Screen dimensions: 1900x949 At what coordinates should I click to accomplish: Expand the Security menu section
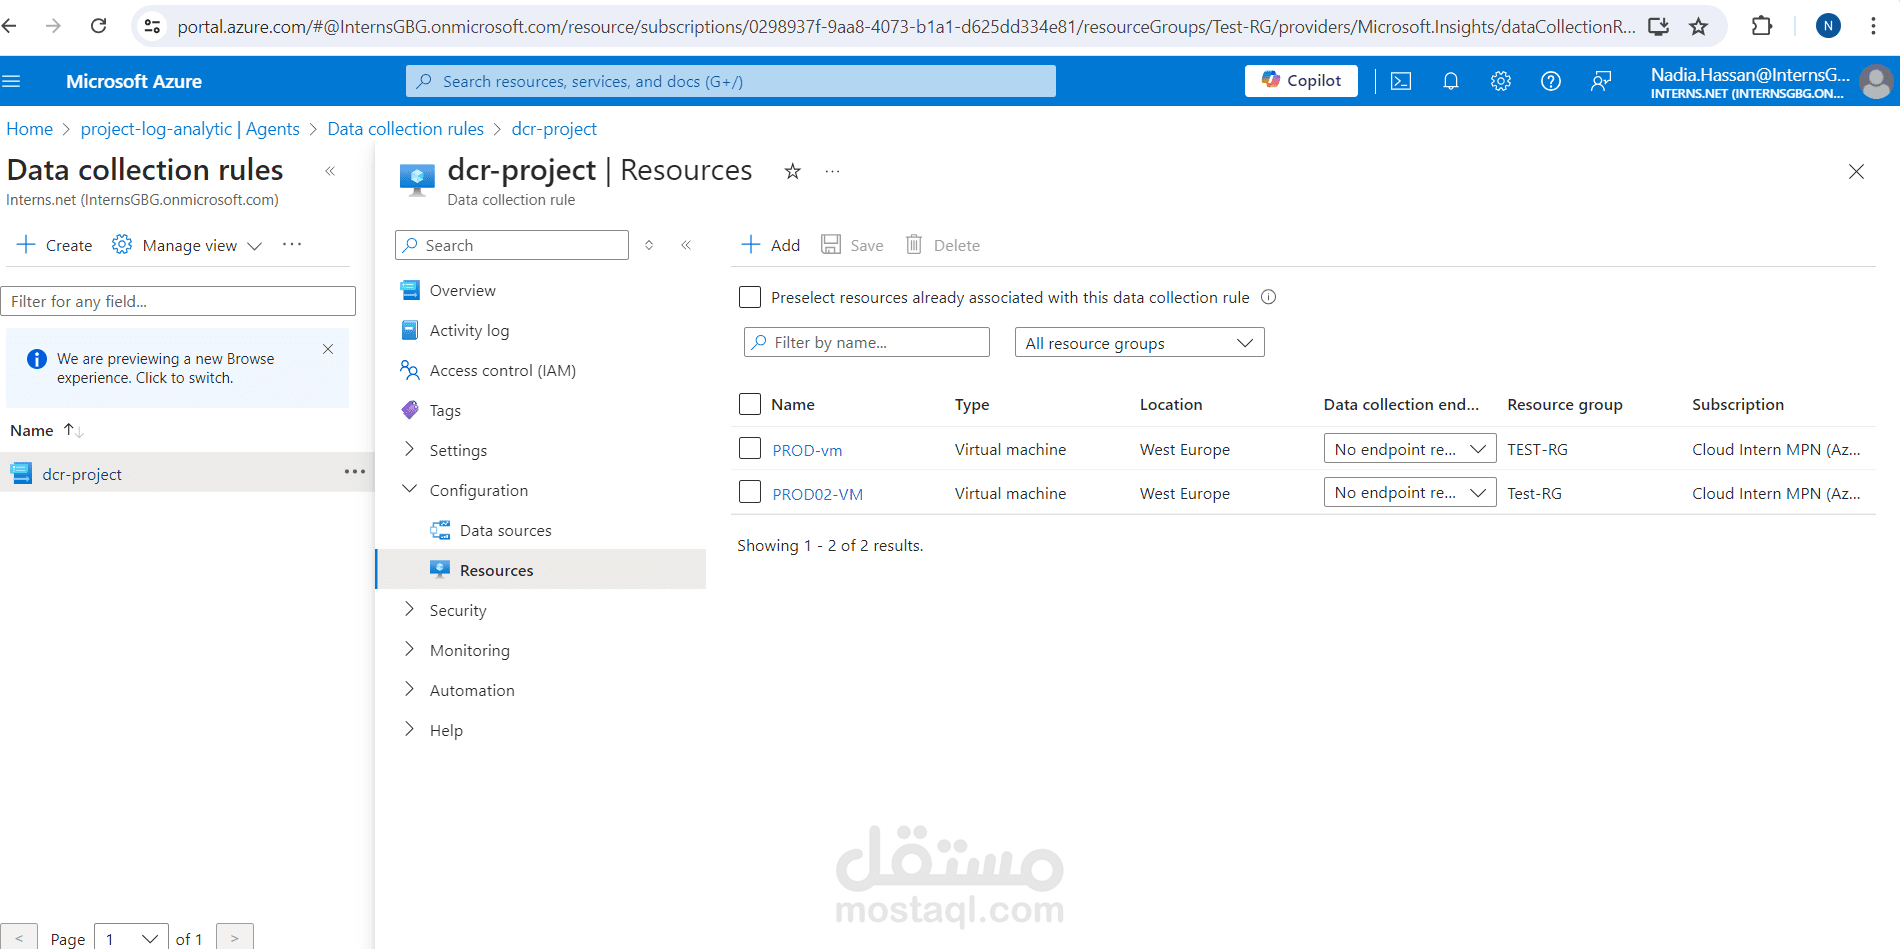(458, 610)
